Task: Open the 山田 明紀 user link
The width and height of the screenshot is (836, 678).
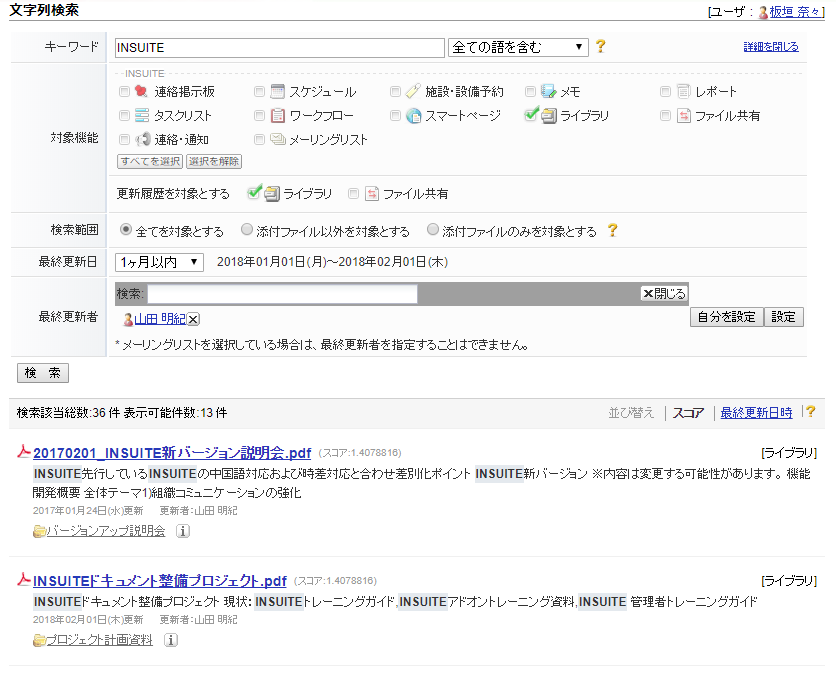Action: point(160,319)
